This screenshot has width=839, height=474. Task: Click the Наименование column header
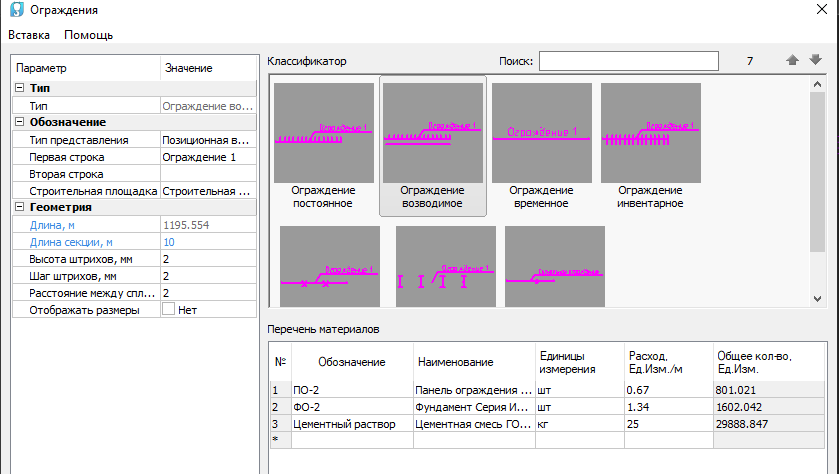point(456,362)
